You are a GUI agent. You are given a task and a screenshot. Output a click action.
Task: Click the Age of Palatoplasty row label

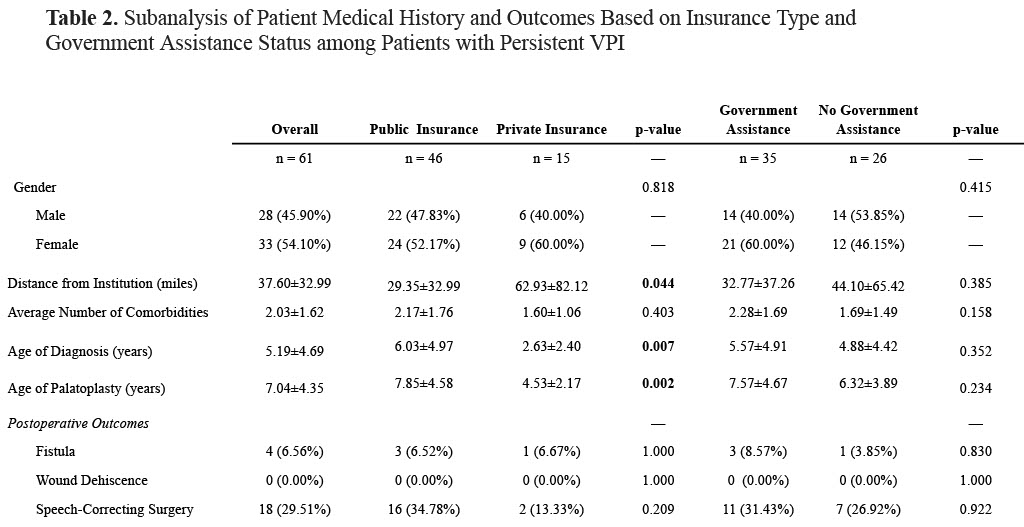(x=86, y=389)
